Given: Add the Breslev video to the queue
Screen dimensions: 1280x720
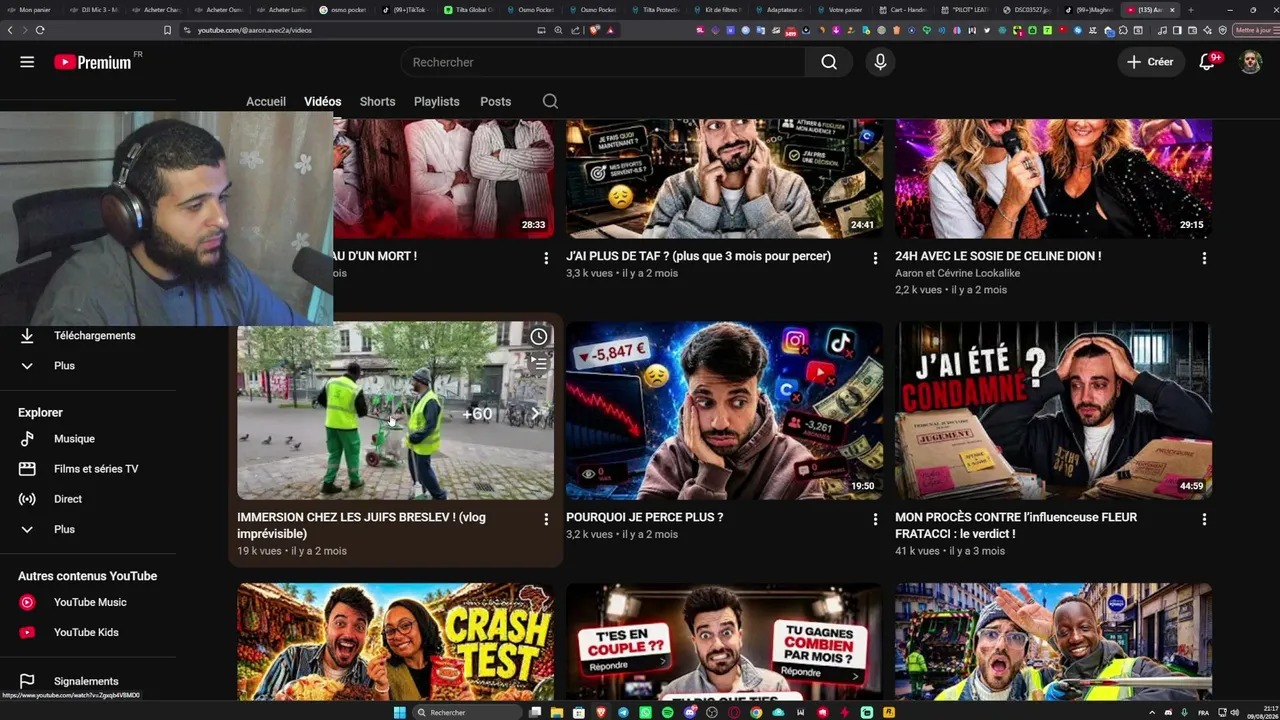Looking at the screenshot, I should point(539,362).
